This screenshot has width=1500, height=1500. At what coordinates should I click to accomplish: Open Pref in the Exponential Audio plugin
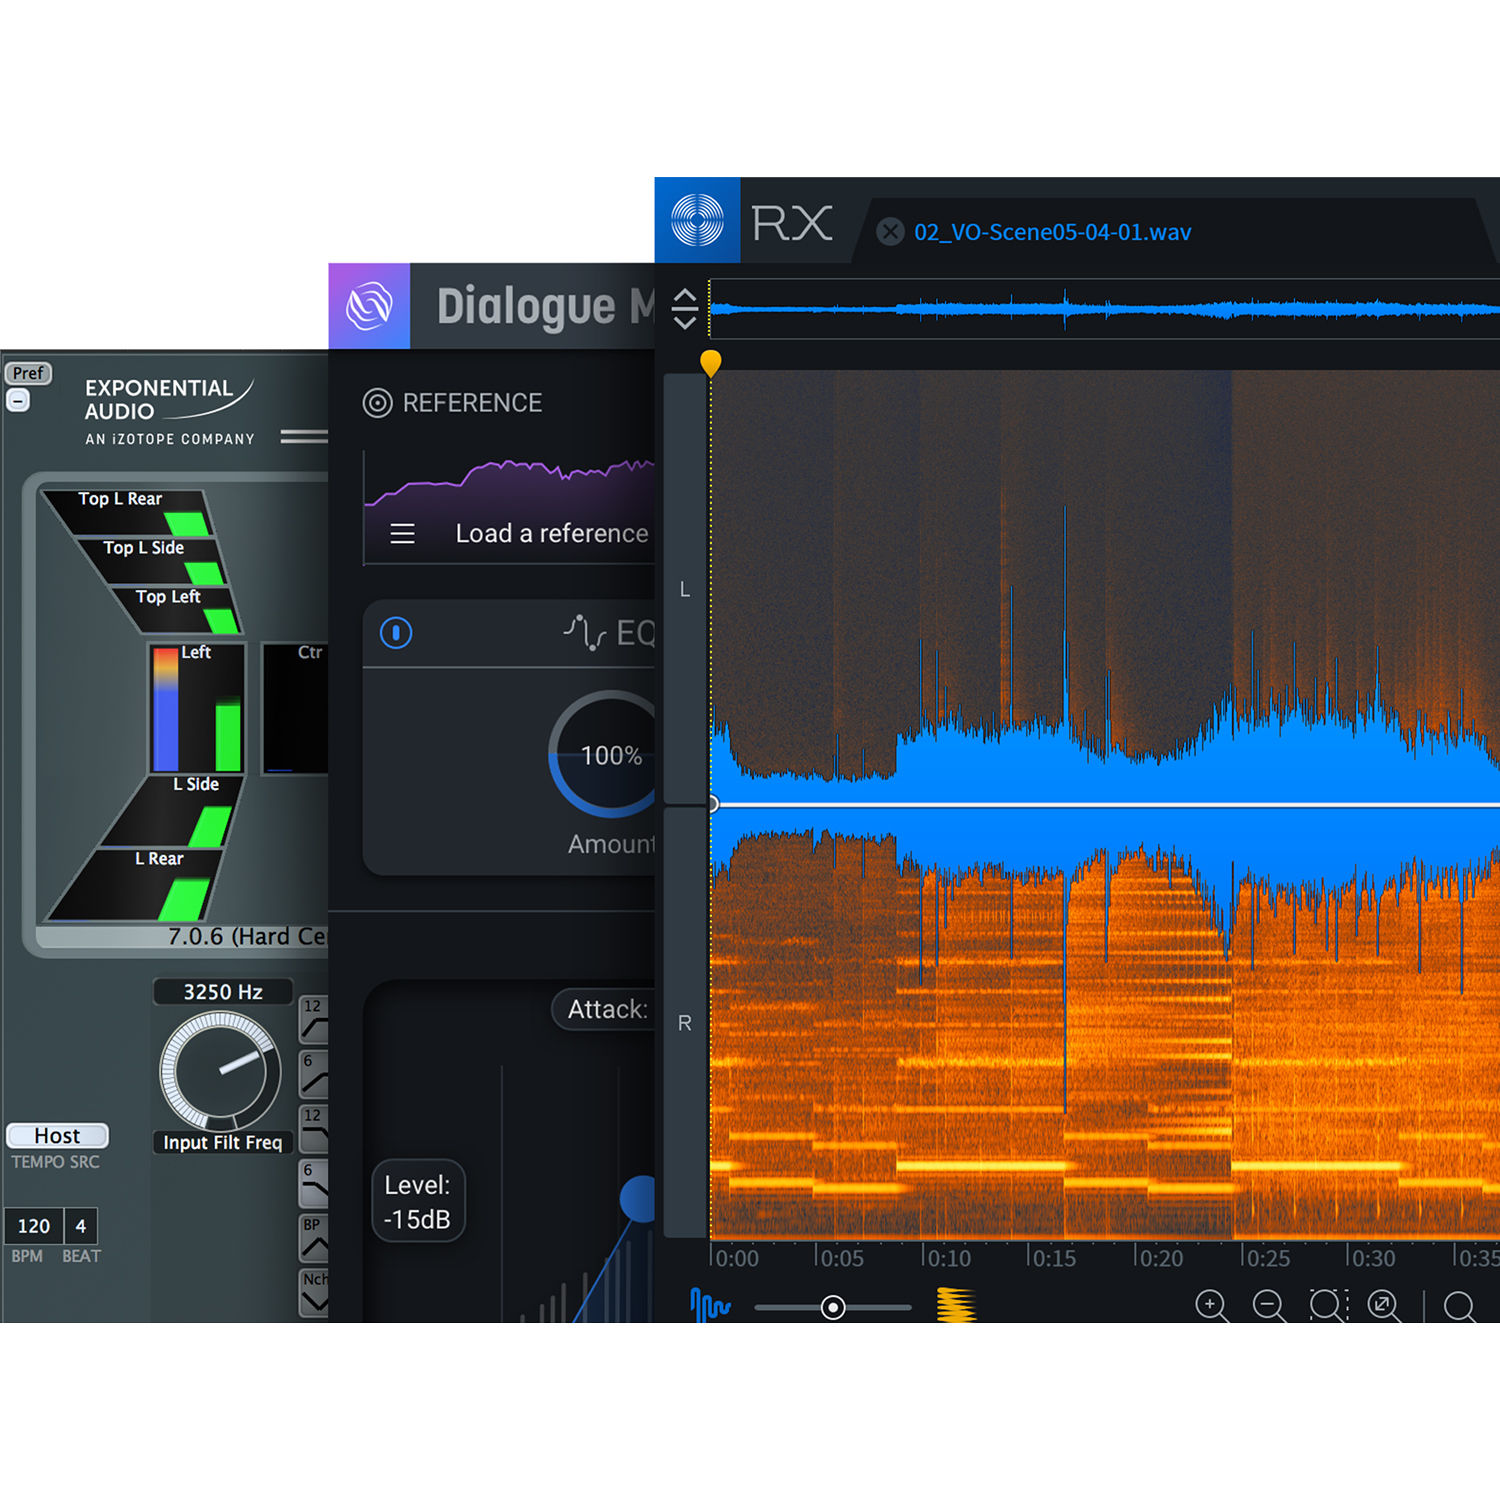(x=28, y=373)
